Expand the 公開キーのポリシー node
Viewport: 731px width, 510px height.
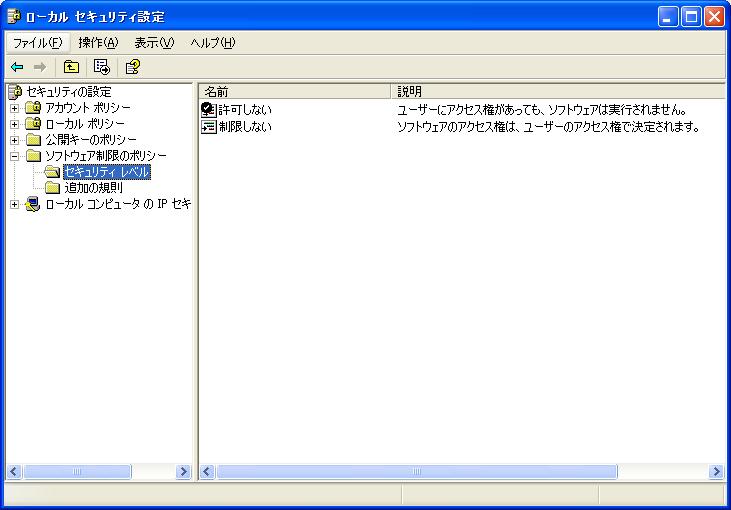tap(14, 140)
